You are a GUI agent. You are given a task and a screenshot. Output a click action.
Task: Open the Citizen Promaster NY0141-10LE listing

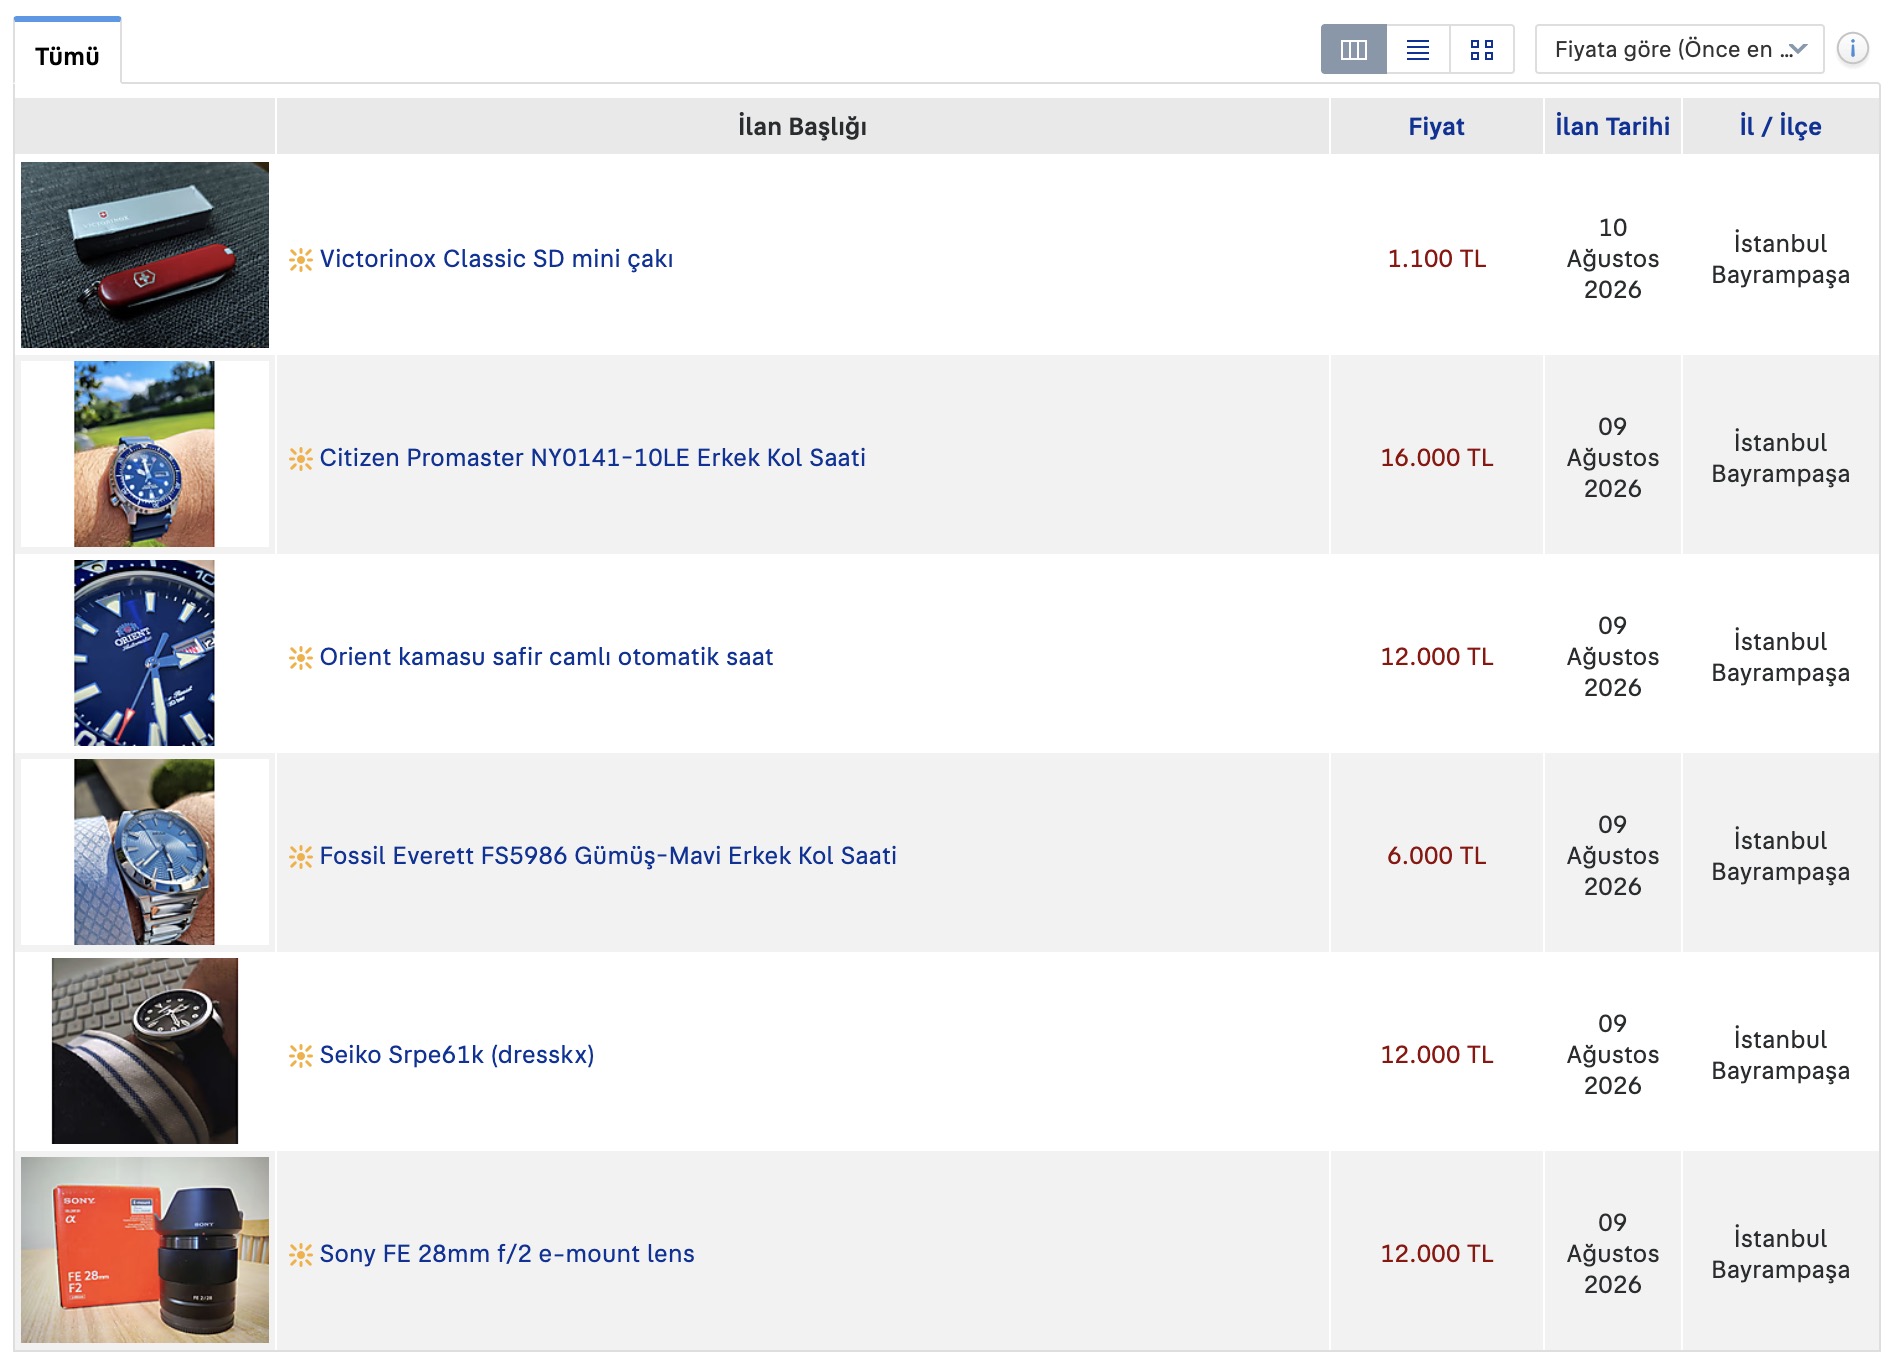point(592,458)
